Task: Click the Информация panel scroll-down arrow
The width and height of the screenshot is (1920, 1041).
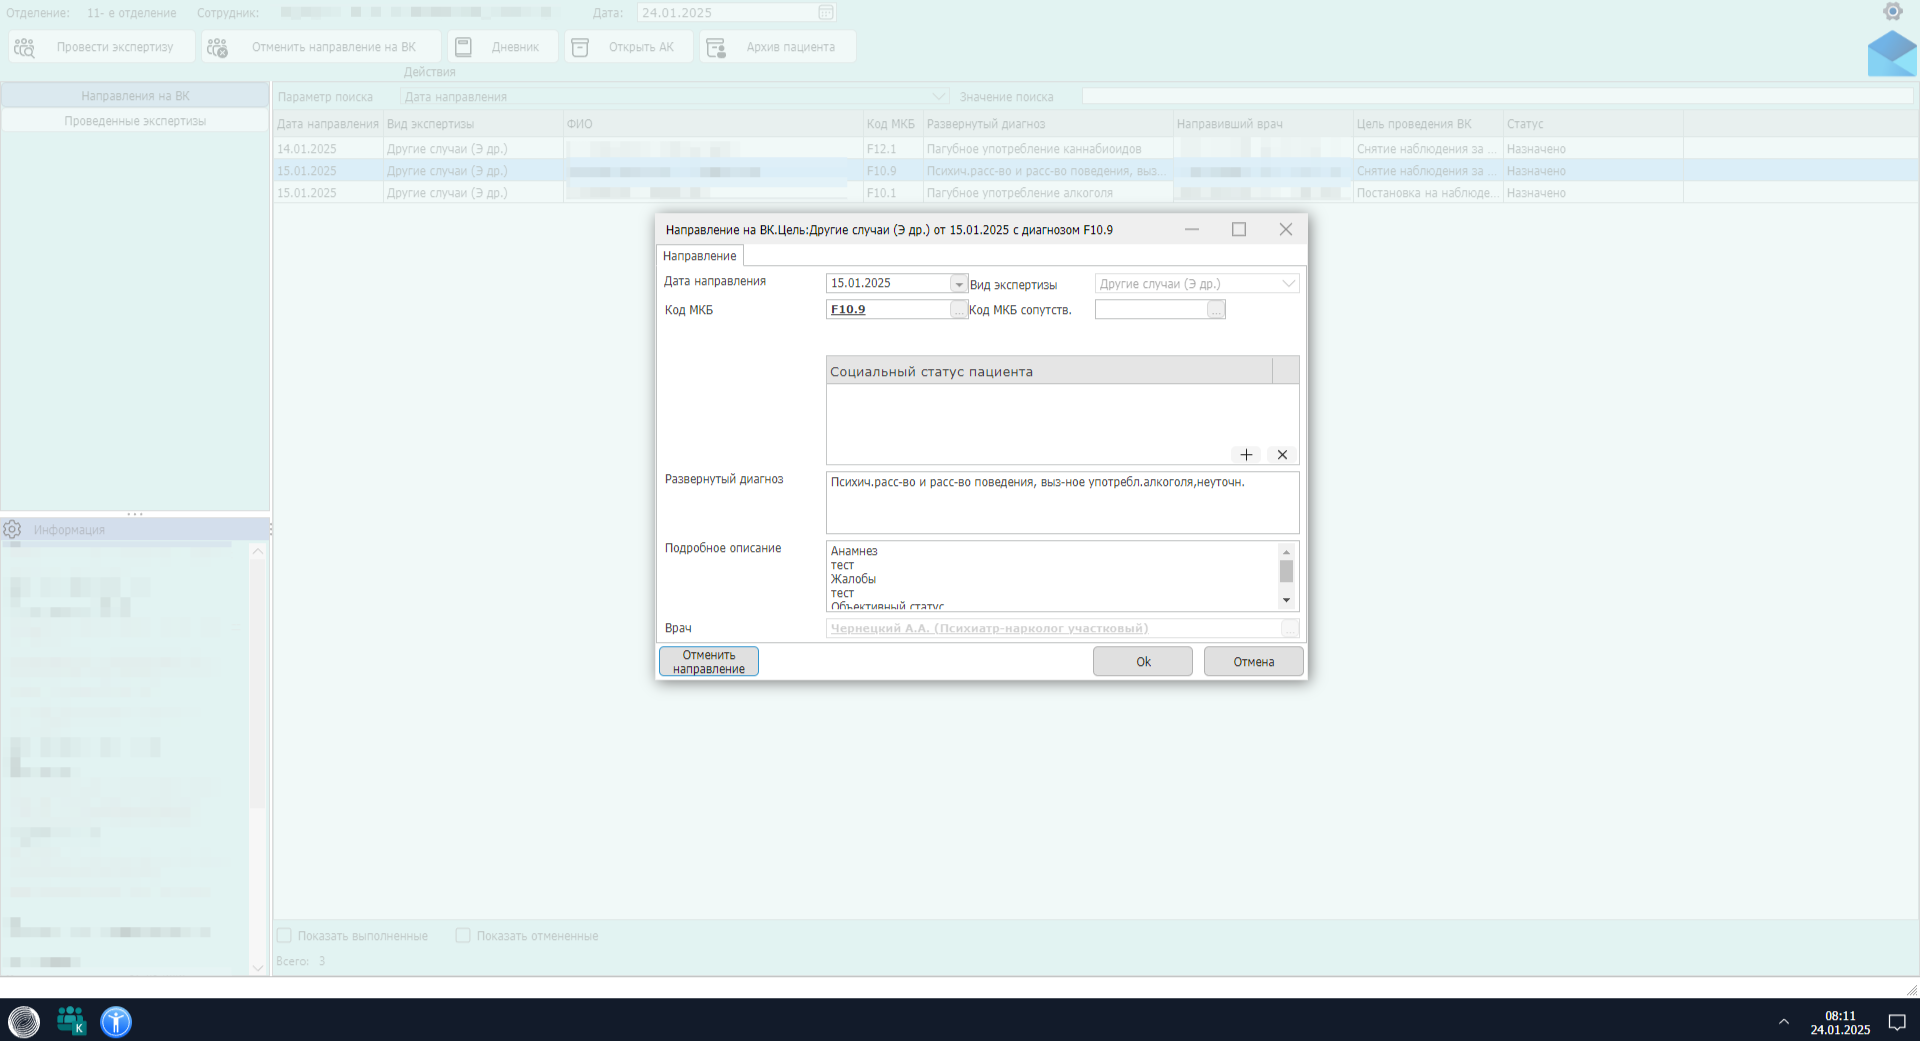Action: (257, 967)
